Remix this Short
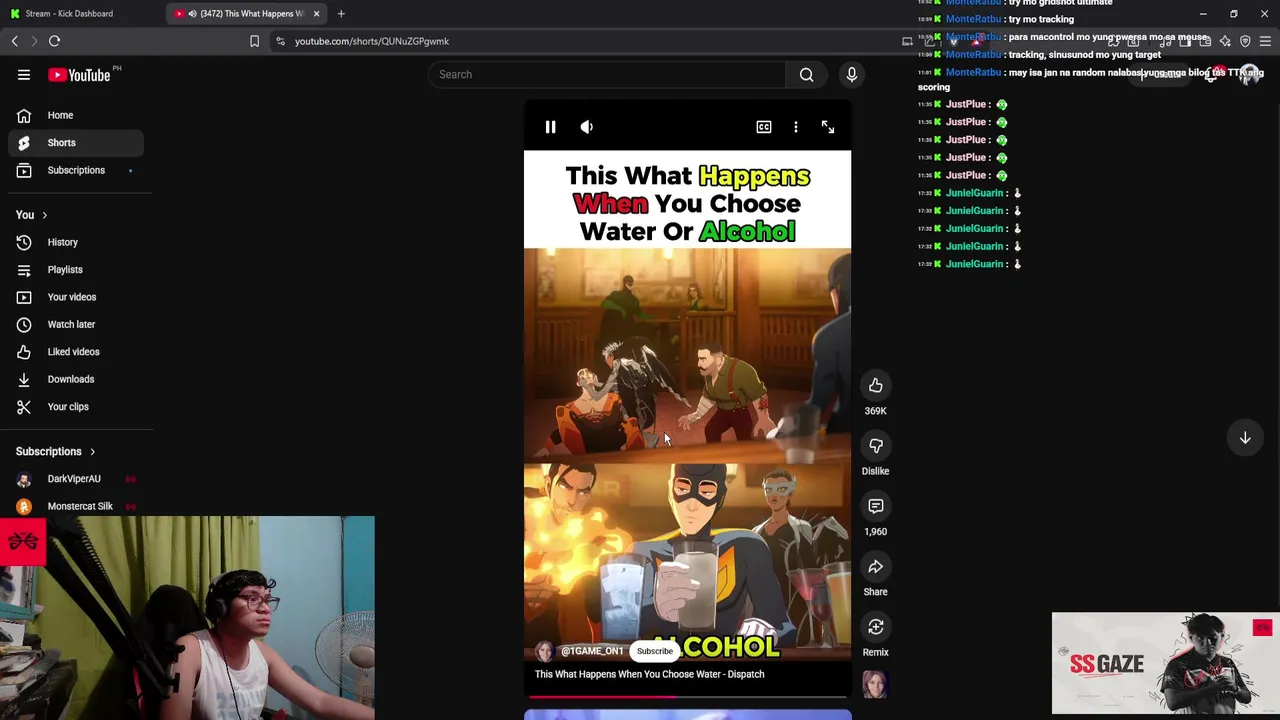1280x720 pixels. pyautogui.click(x=875, y=627)
